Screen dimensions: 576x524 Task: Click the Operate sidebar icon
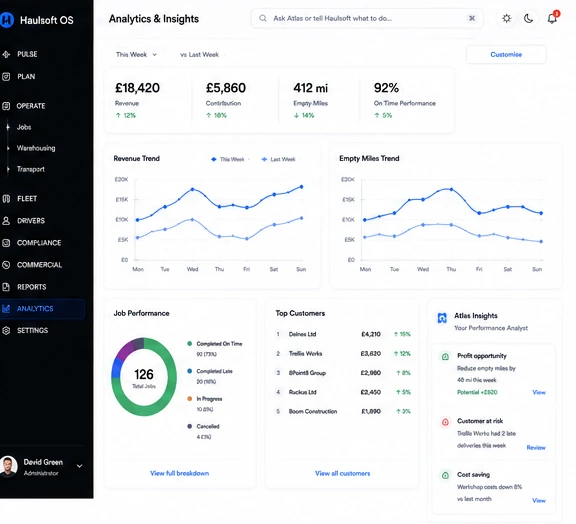6,106
